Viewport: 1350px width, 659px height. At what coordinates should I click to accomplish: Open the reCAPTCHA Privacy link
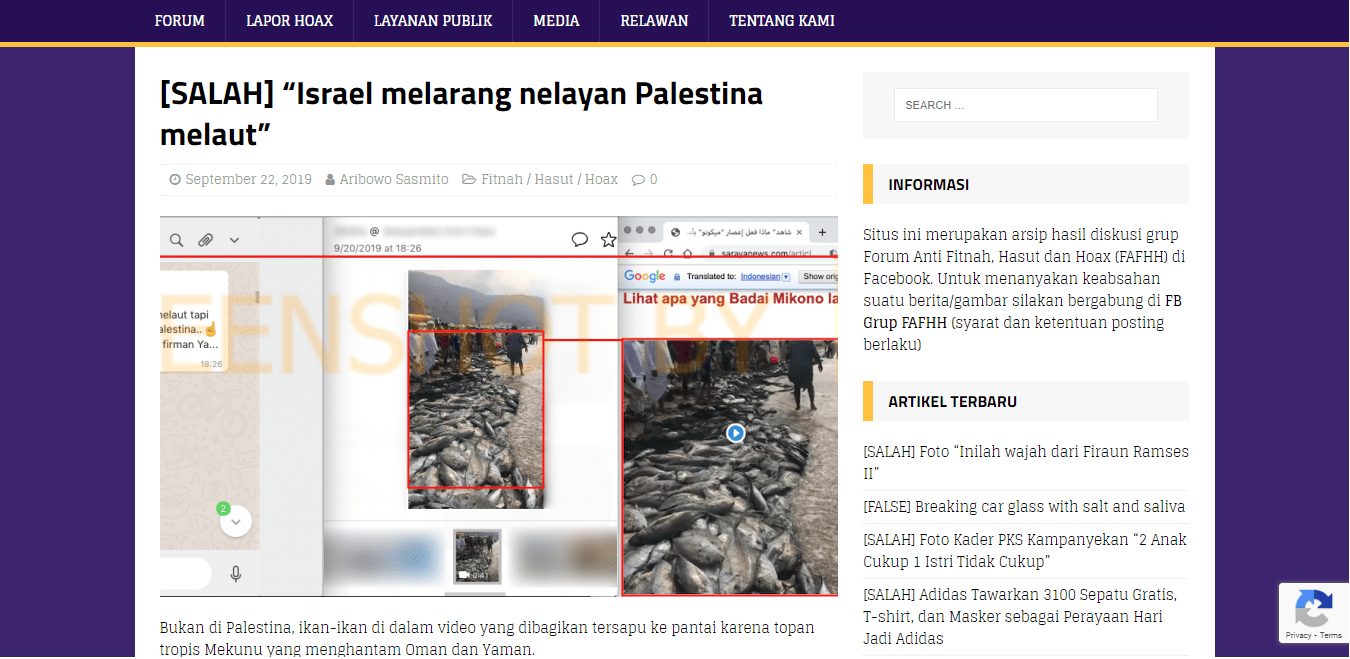point(1298,635)
